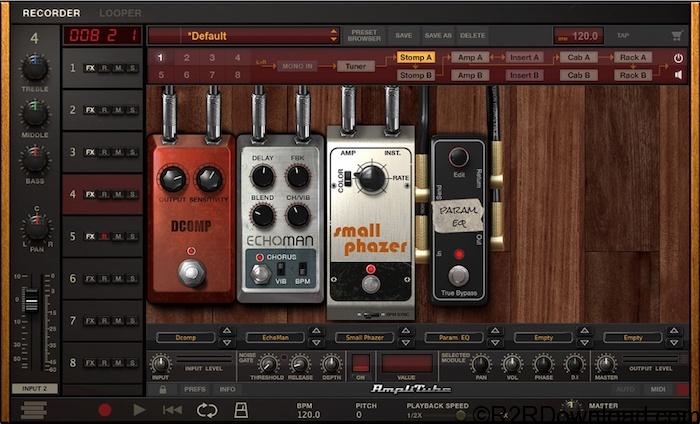Screen dimensions: 700x424
Task: Step Param EQ slot selector down
Action: [495, 343]
